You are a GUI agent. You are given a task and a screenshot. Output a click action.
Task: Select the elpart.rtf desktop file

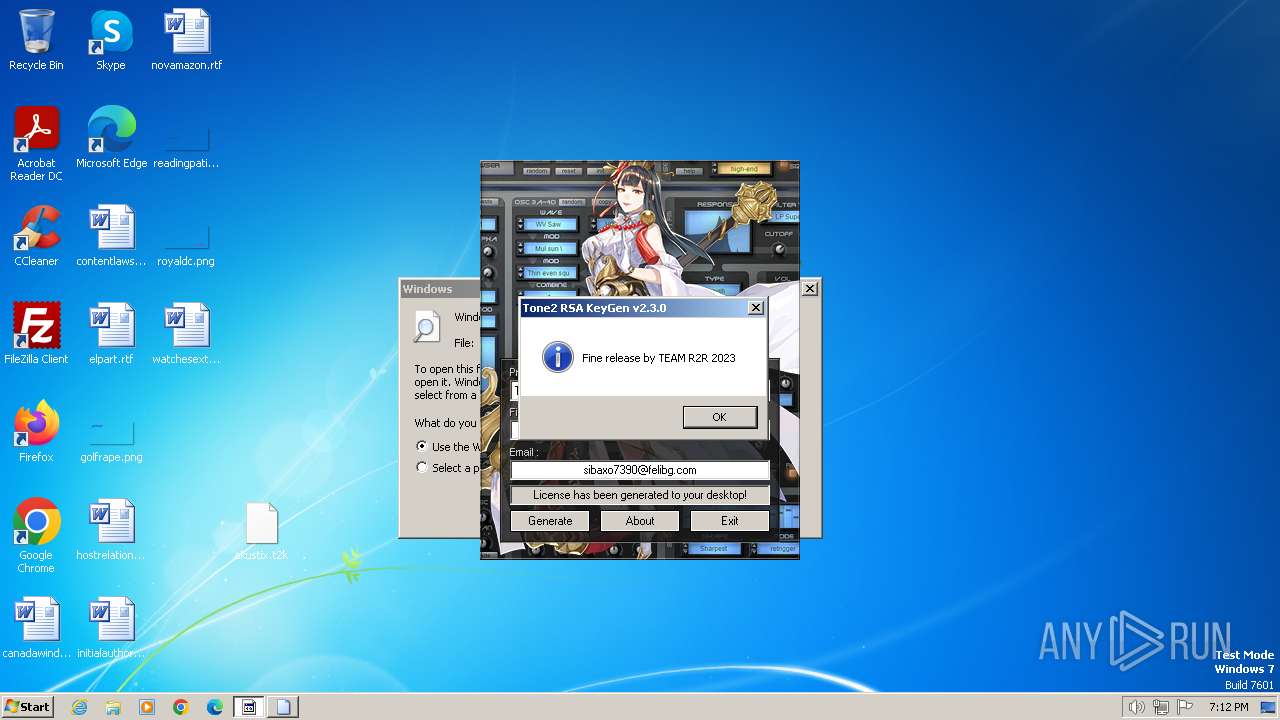(x=111, y=334)
